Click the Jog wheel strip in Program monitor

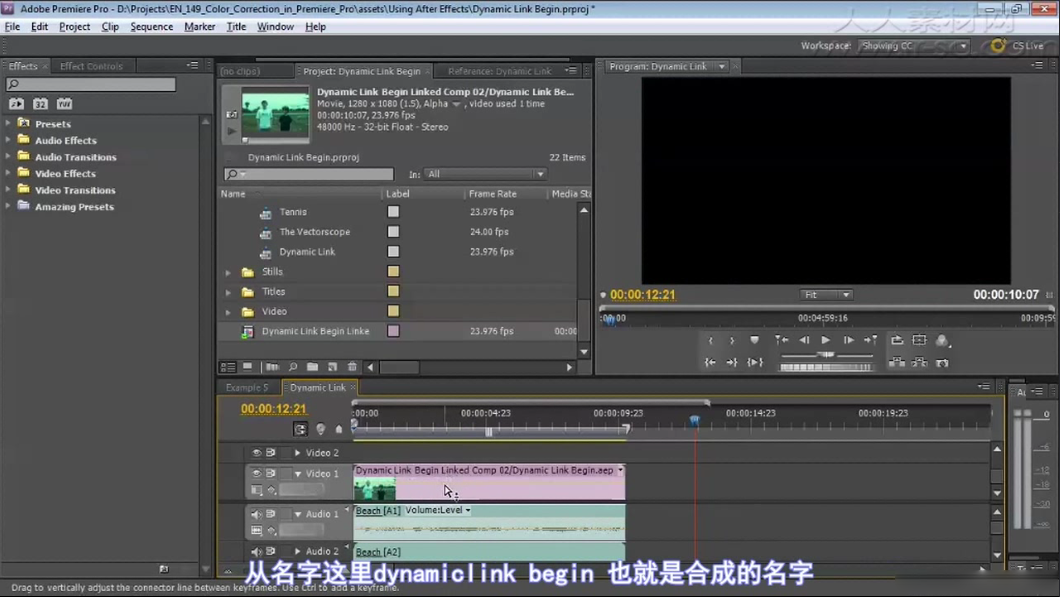click(825, 367)
